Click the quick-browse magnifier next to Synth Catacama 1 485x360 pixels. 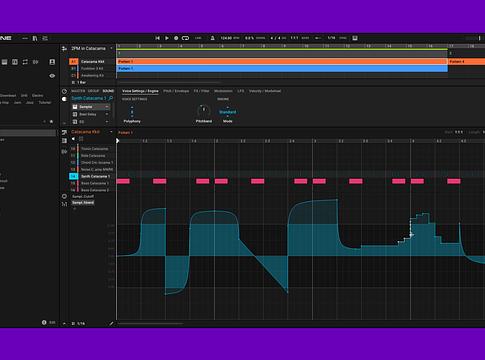111,98
